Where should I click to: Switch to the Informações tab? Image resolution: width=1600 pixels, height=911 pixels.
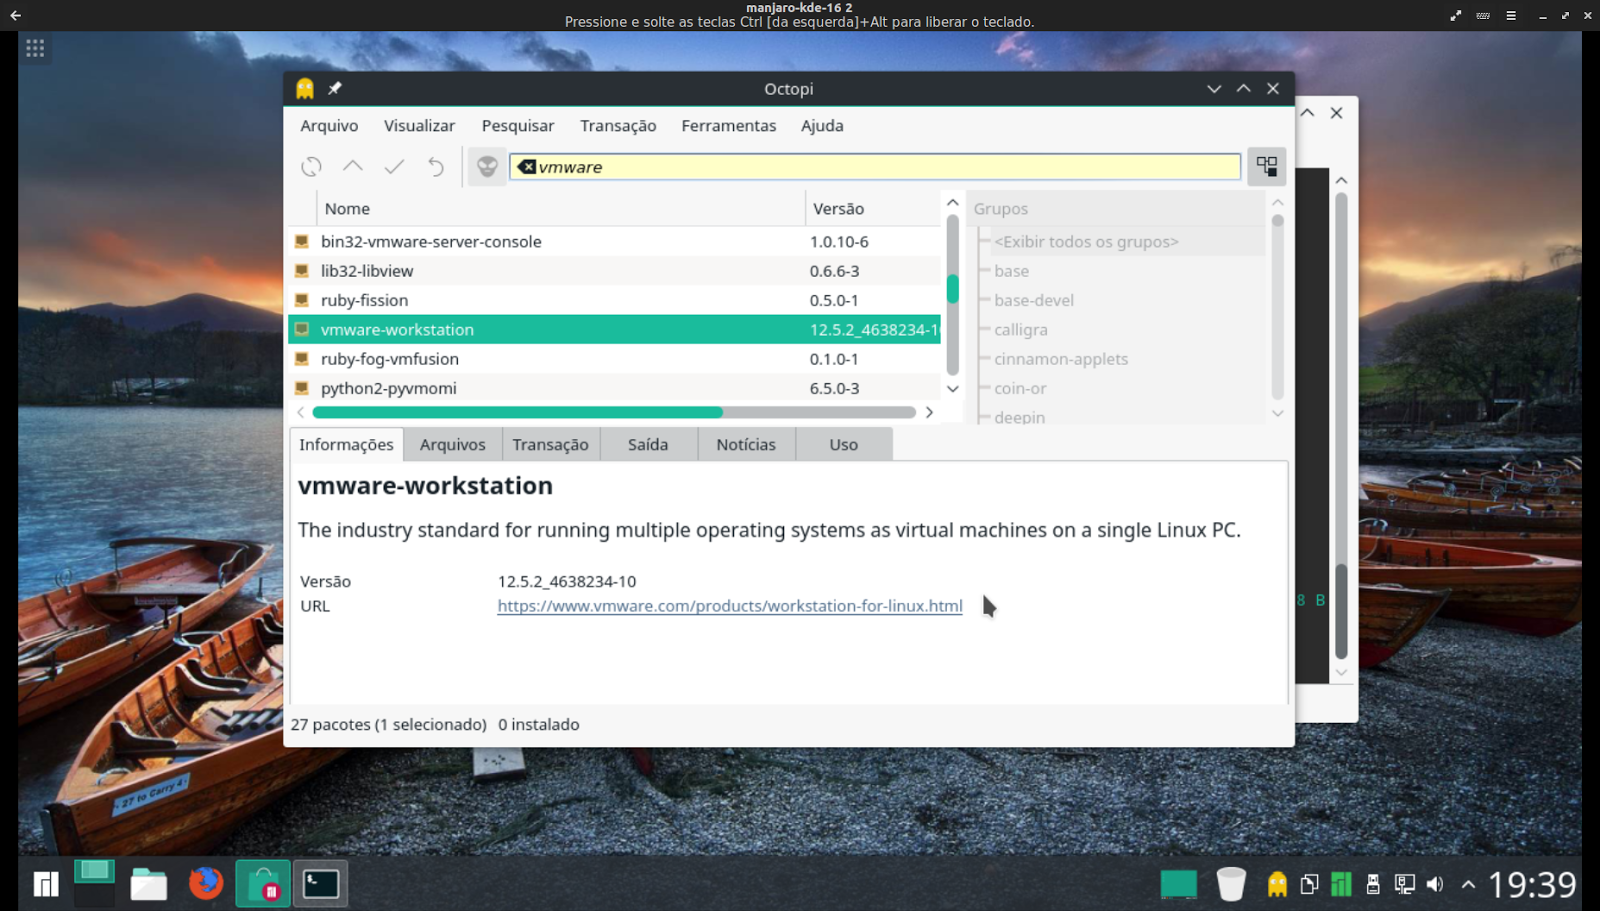[346, 445]
